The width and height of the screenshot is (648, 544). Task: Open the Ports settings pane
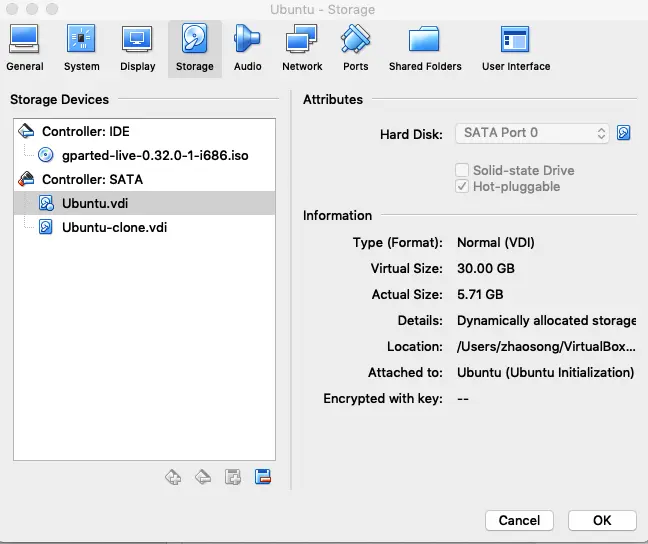tap(355, 49)
